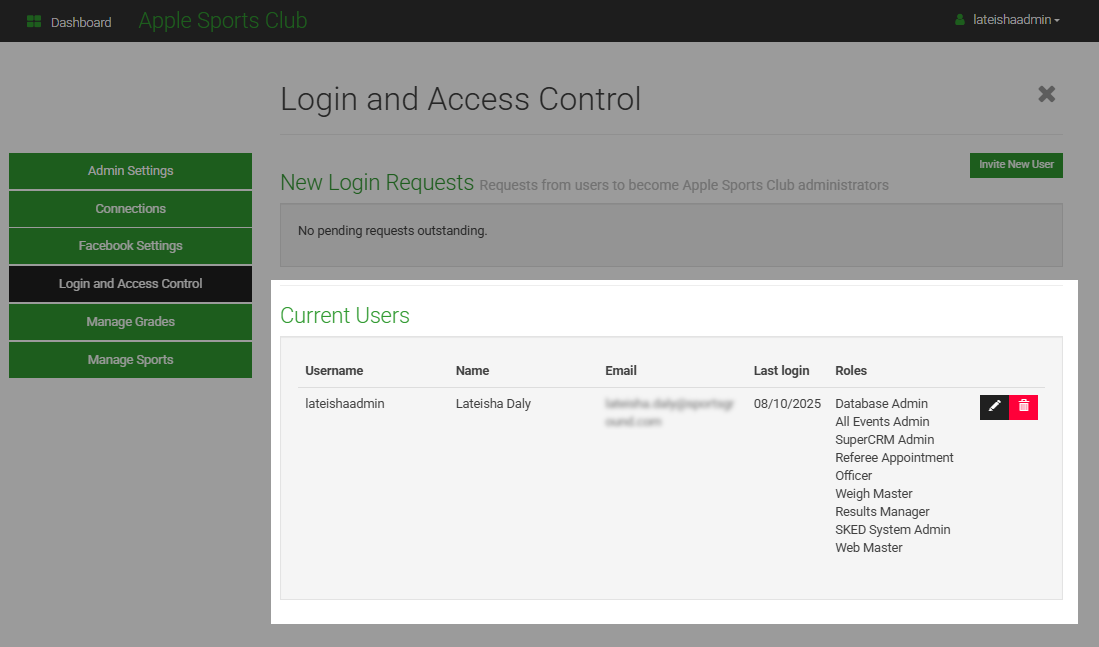This screenshot has width=1099, height=647.
Task: Click the 08/10/2025 last login date
Action: tap(787, 404)
